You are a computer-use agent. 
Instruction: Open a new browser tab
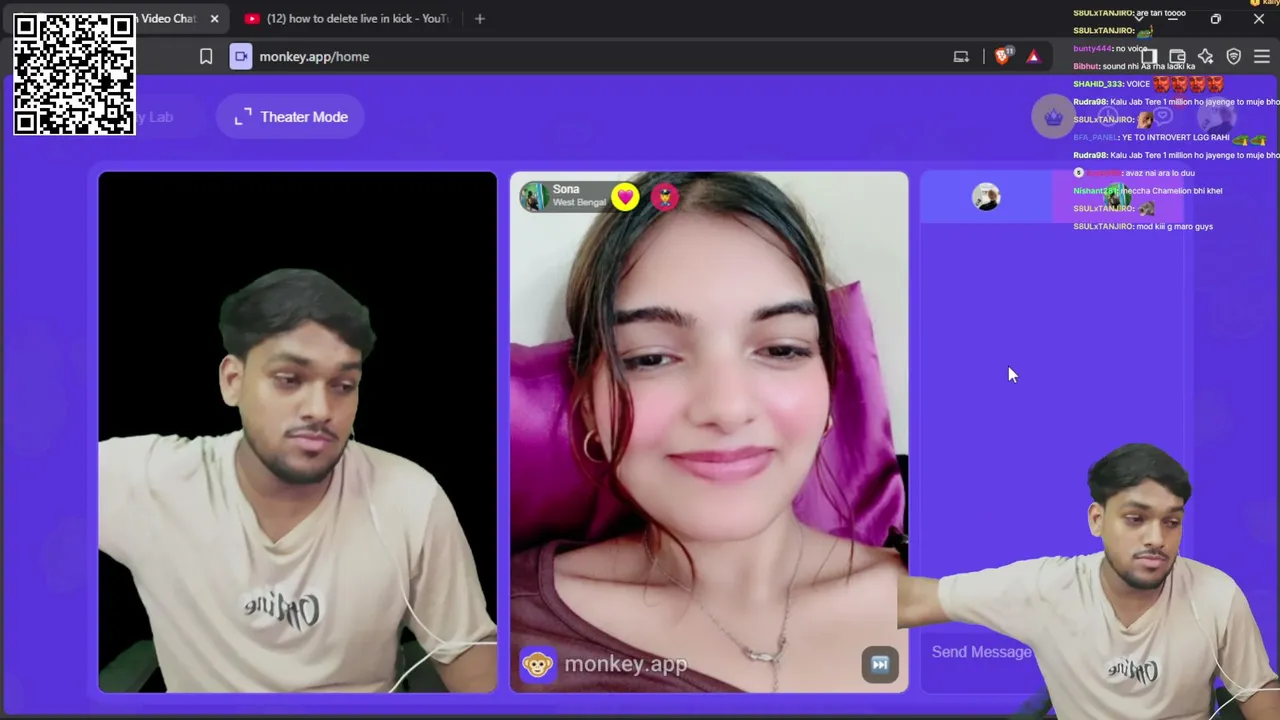point(480,18)
